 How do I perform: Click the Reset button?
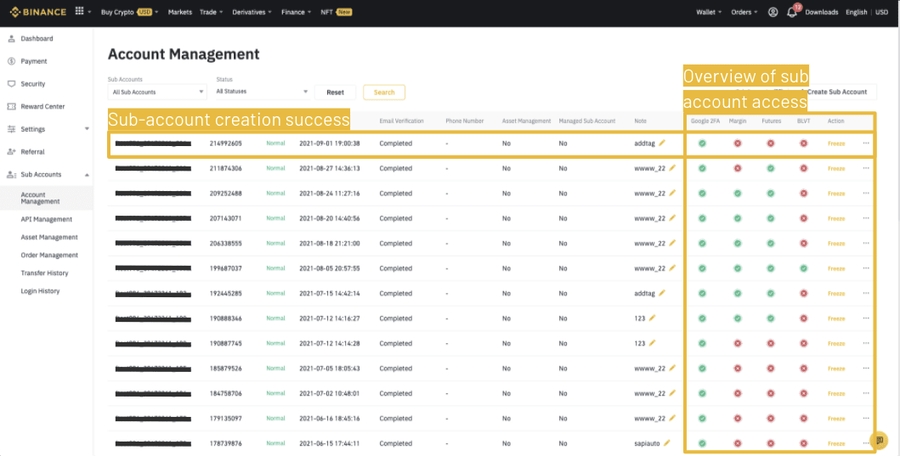(x=335, y=92)
